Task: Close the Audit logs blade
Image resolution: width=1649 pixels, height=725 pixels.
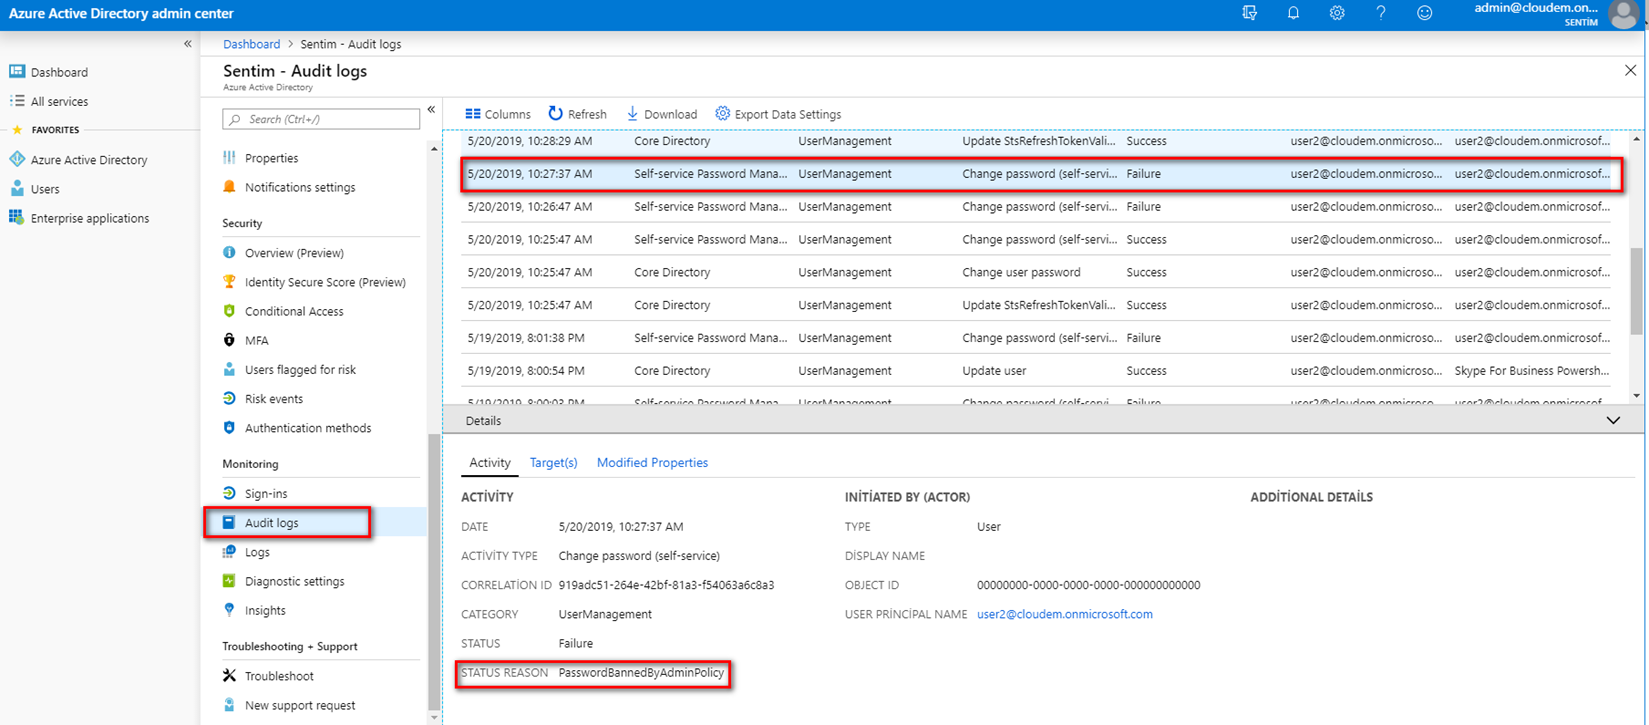Action: pos(1630,71)
